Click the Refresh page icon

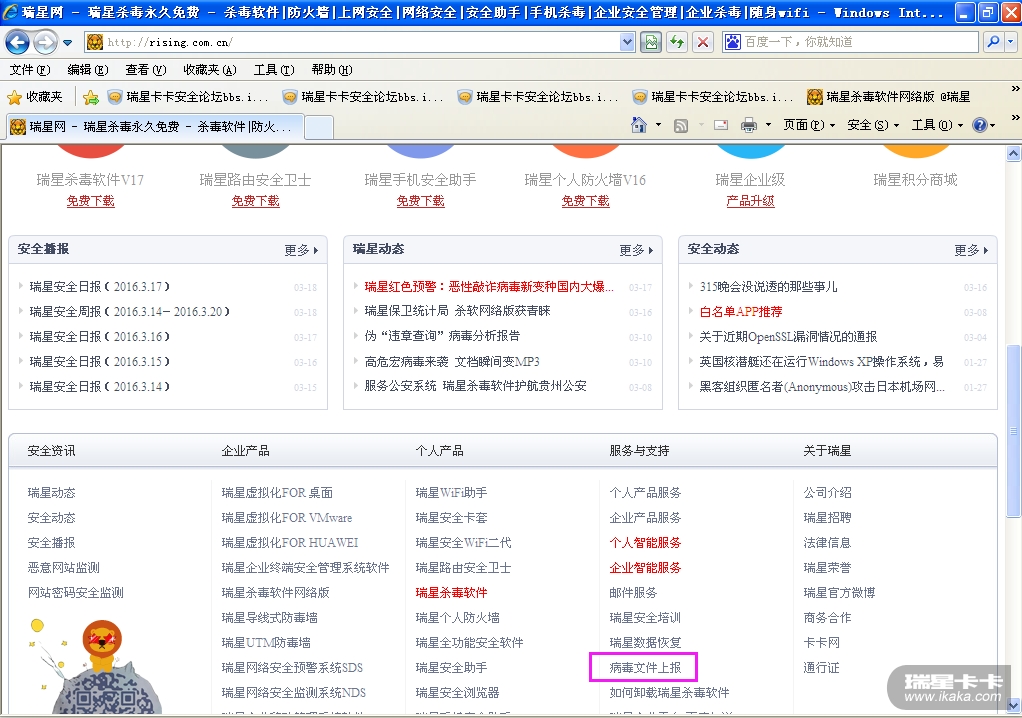(x=678, y=42)
